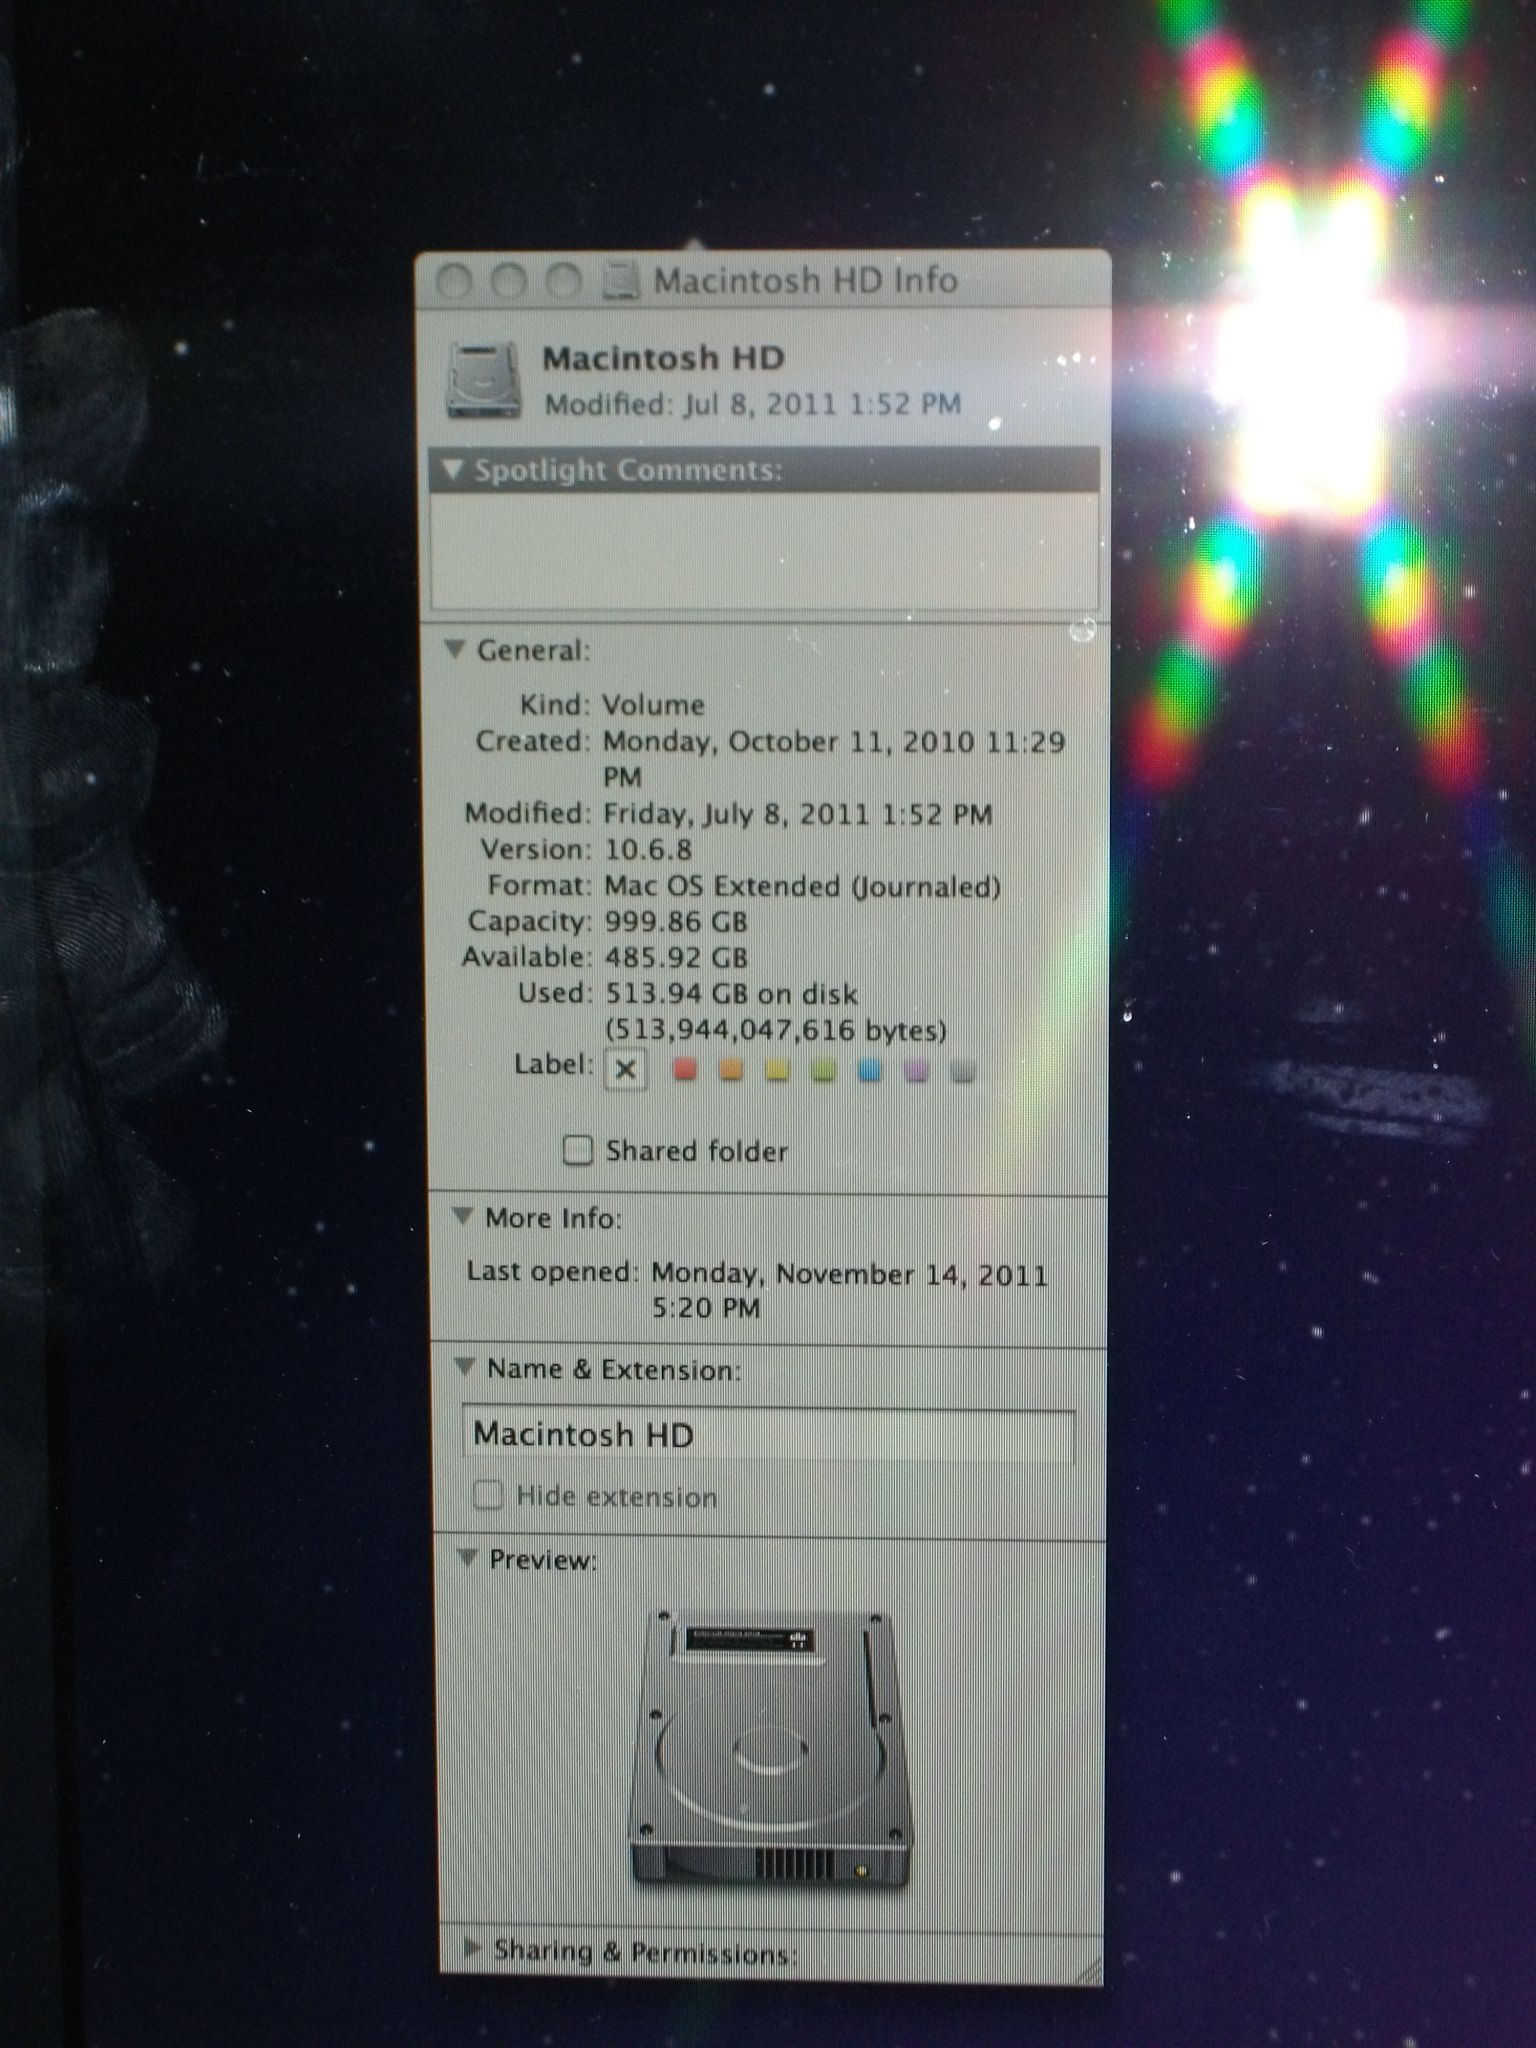Choose the orange label color
The width and height of the screenshot is (1536, 2048).
pyautogui.click(x=732, y=1071)
